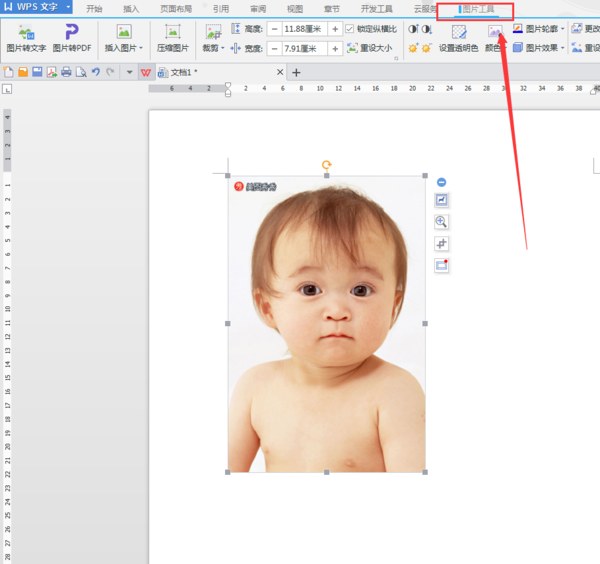The height and width of the screenshot is (564, 600).
Task: Click the zoom magnifier icon beside the picture
Action: click(441, 222)
